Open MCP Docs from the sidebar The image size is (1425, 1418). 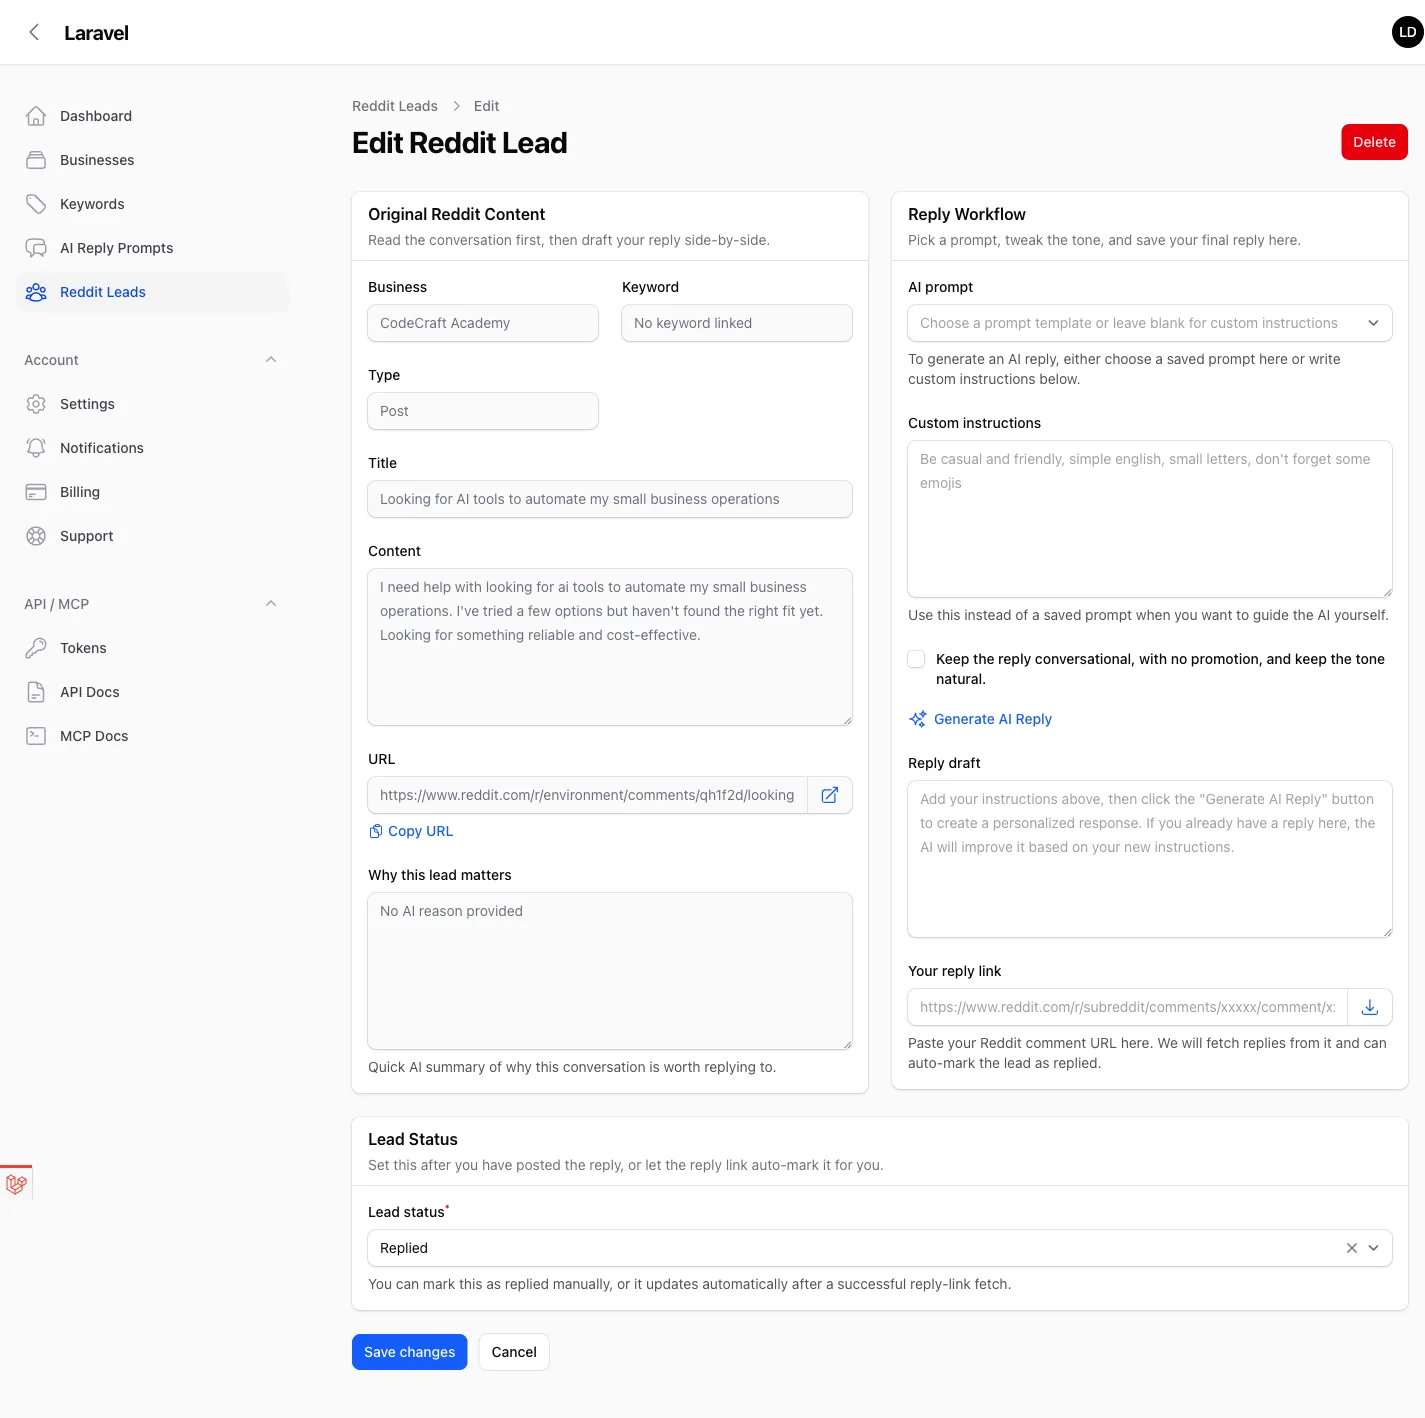tap(93, 735)
